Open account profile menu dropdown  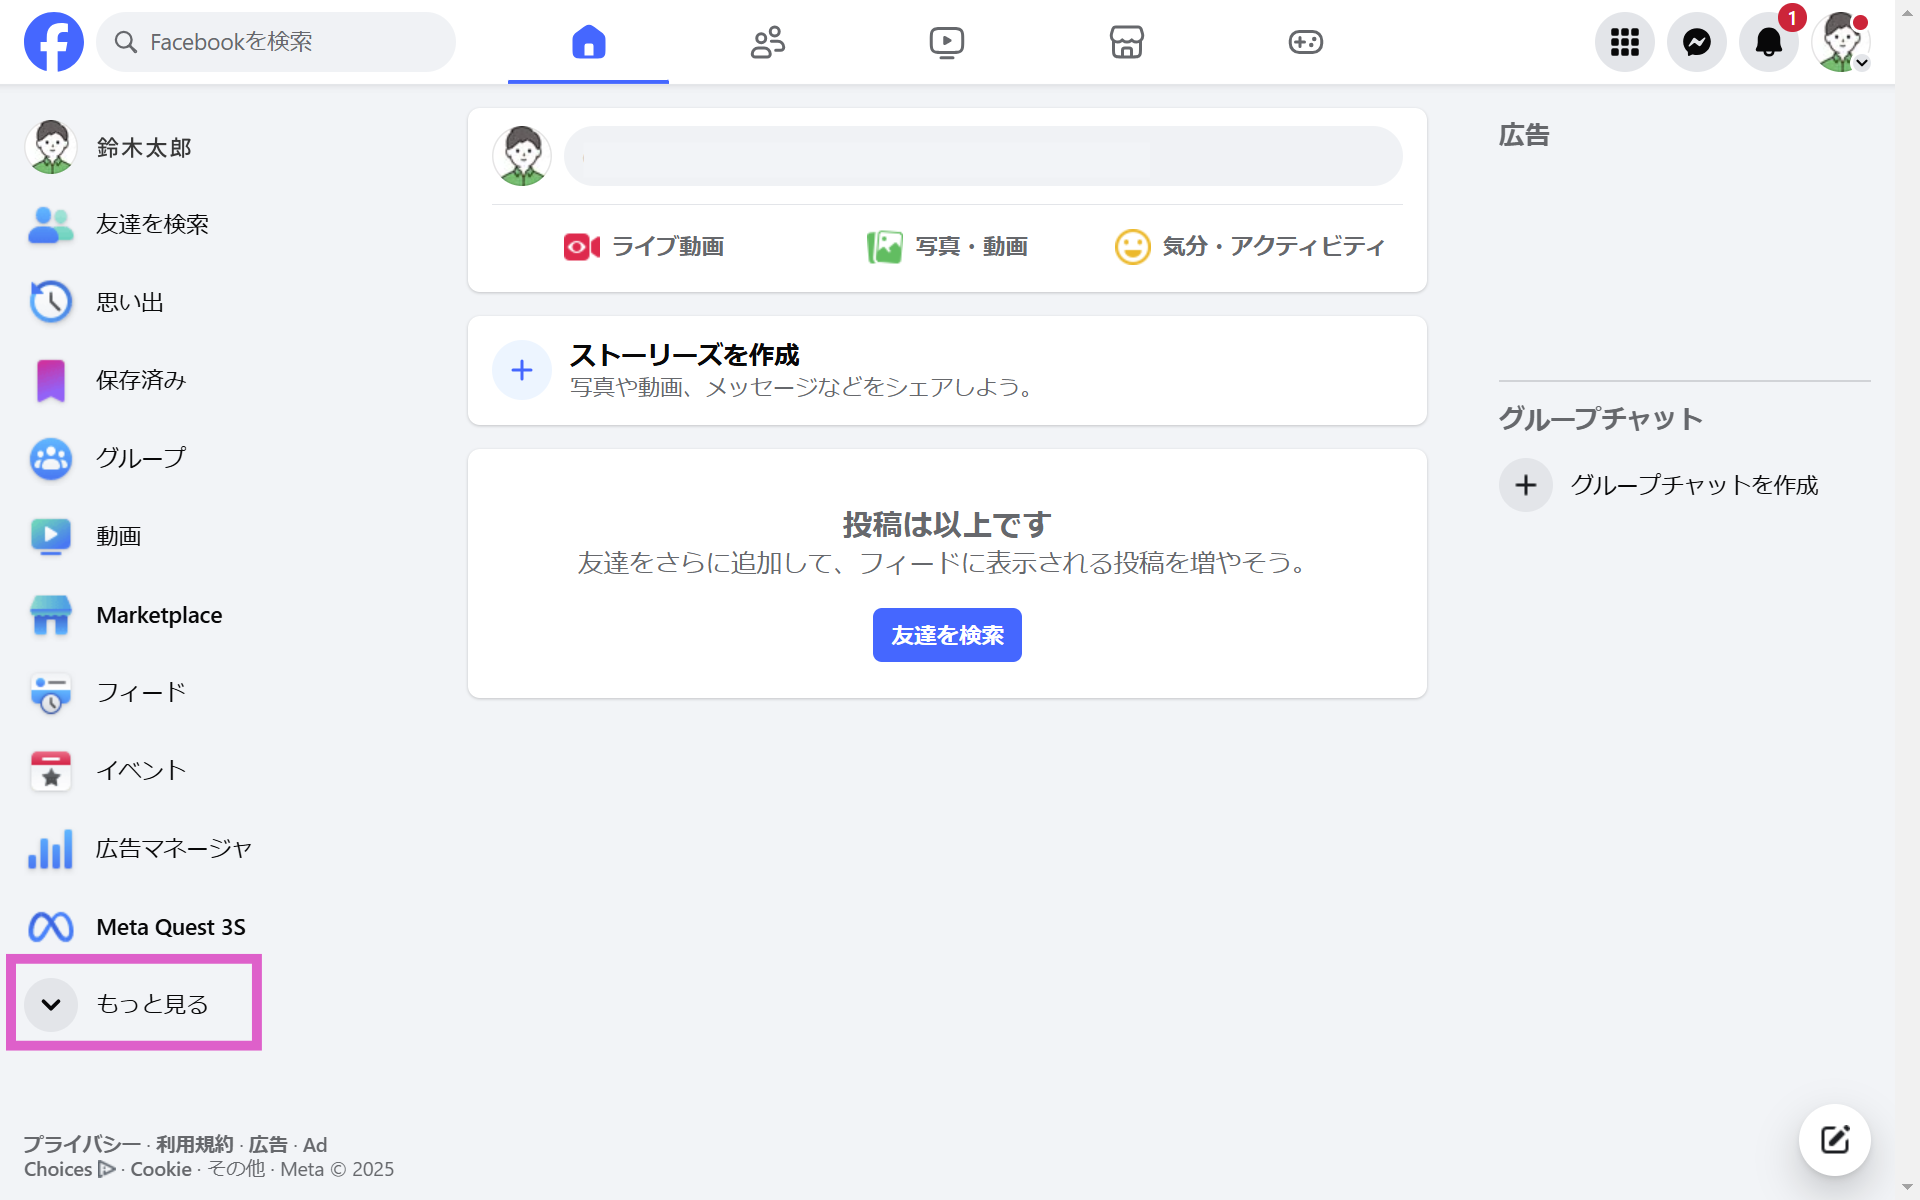pyautogui.click(x=1841, y=42)
